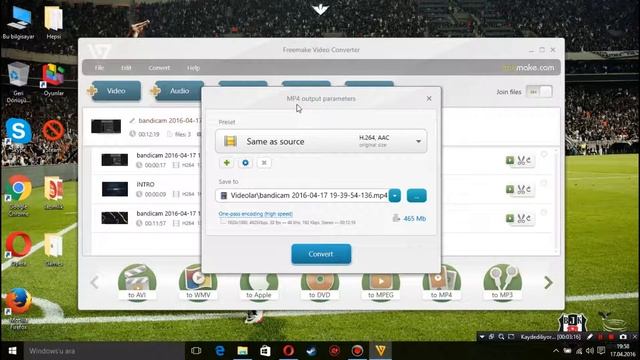
Task: Select the to WMV output format
Action: (198, 282)
